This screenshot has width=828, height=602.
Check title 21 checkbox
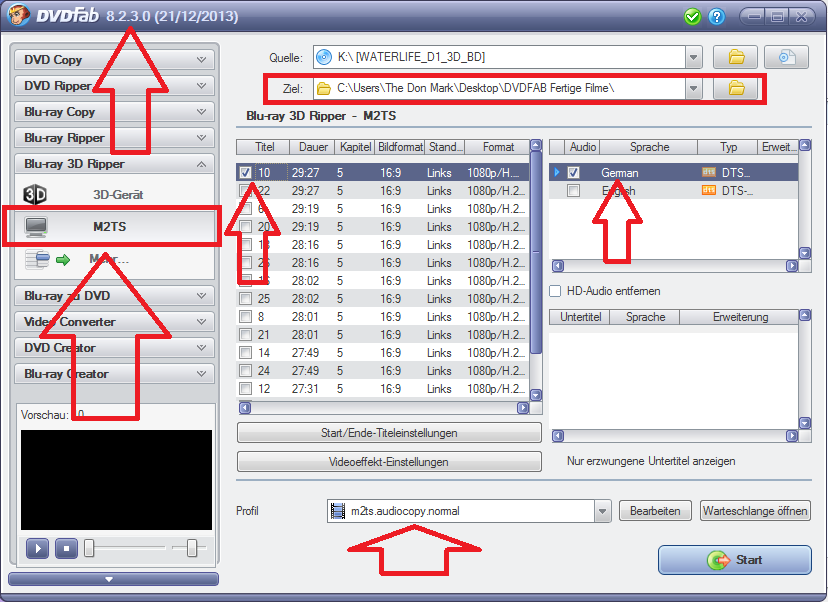click(245, 334)
